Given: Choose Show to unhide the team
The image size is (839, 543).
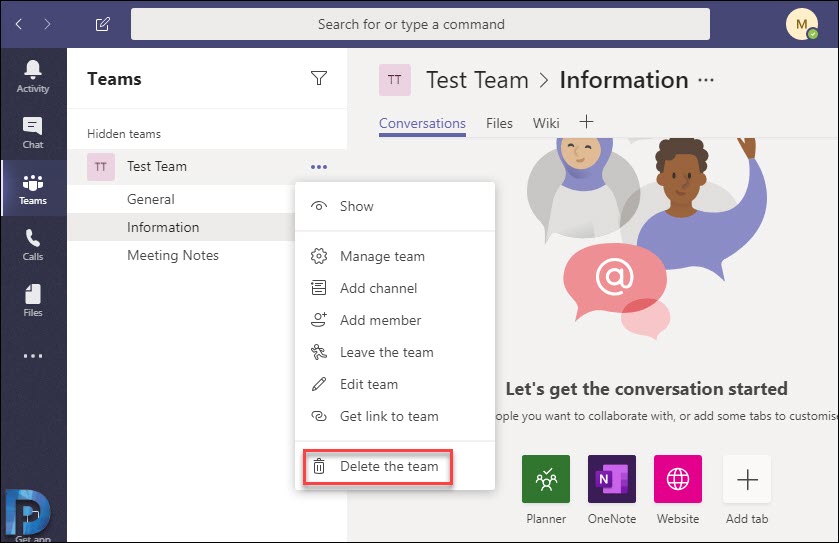Looking at the screenshot, I should tap(395, 207).
